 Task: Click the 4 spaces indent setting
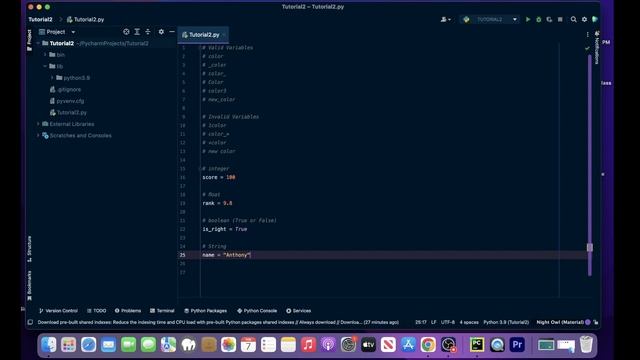pyautogui.click(x=469, y=322)
